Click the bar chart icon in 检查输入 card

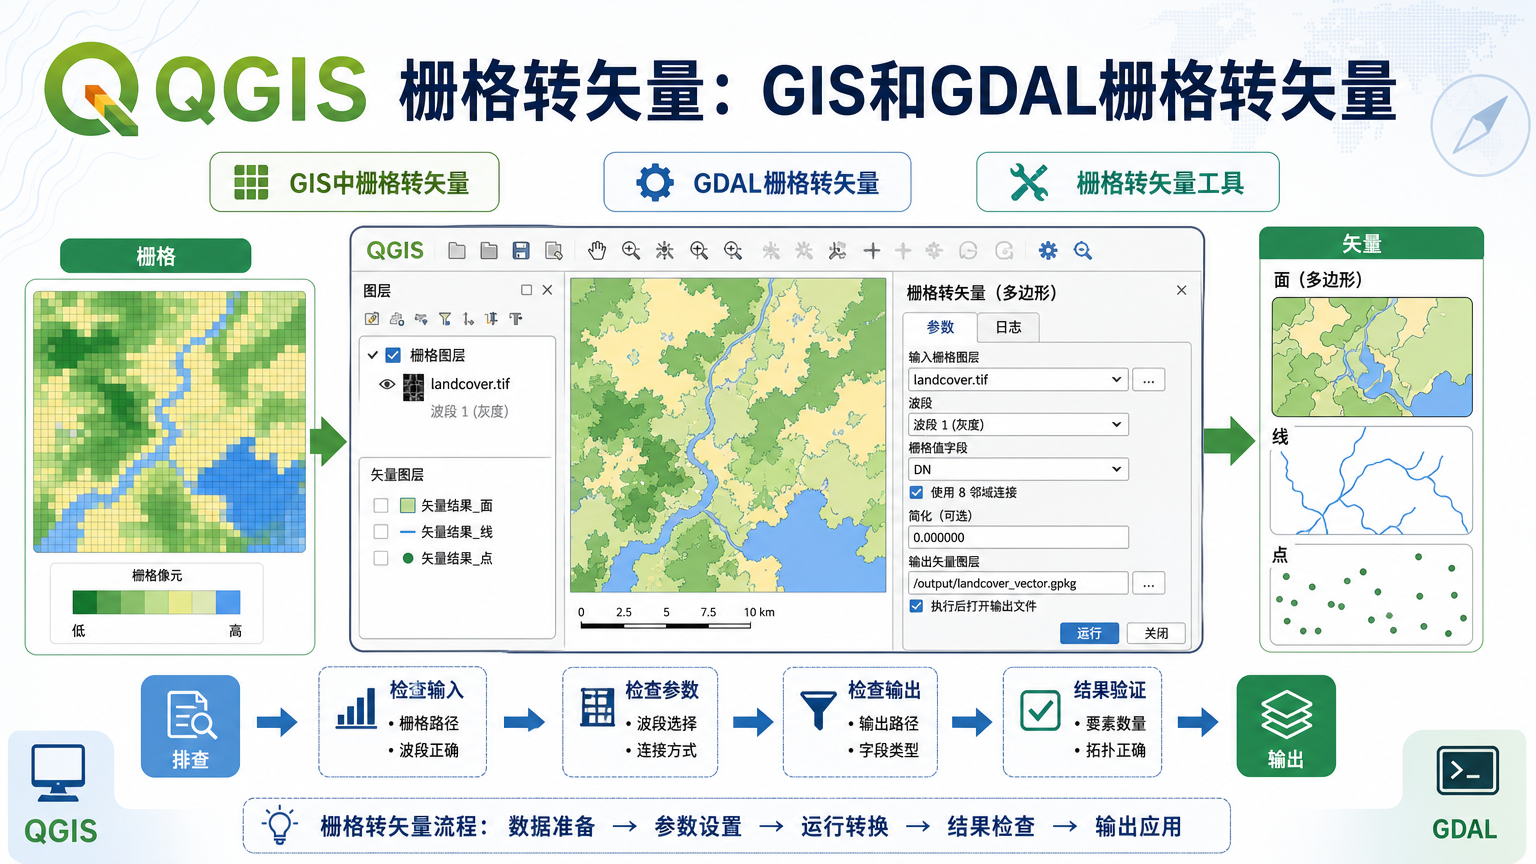(356, 709)
